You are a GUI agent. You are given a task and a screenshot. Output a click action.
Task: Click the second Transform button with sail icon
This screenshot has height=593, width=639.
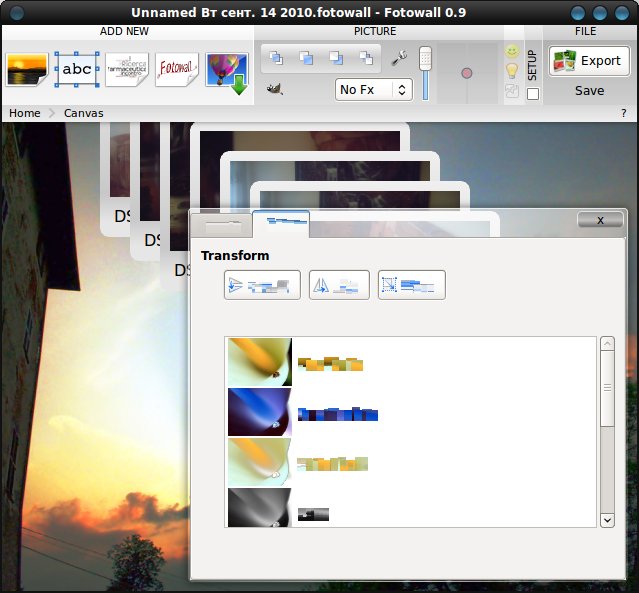point(339,285)
